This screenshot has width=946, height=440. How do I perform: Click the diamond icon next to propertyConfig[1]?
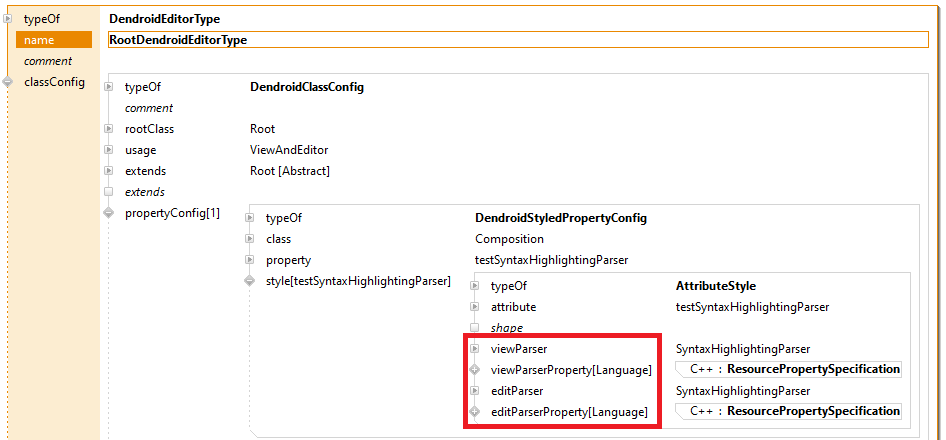[109, 213]
